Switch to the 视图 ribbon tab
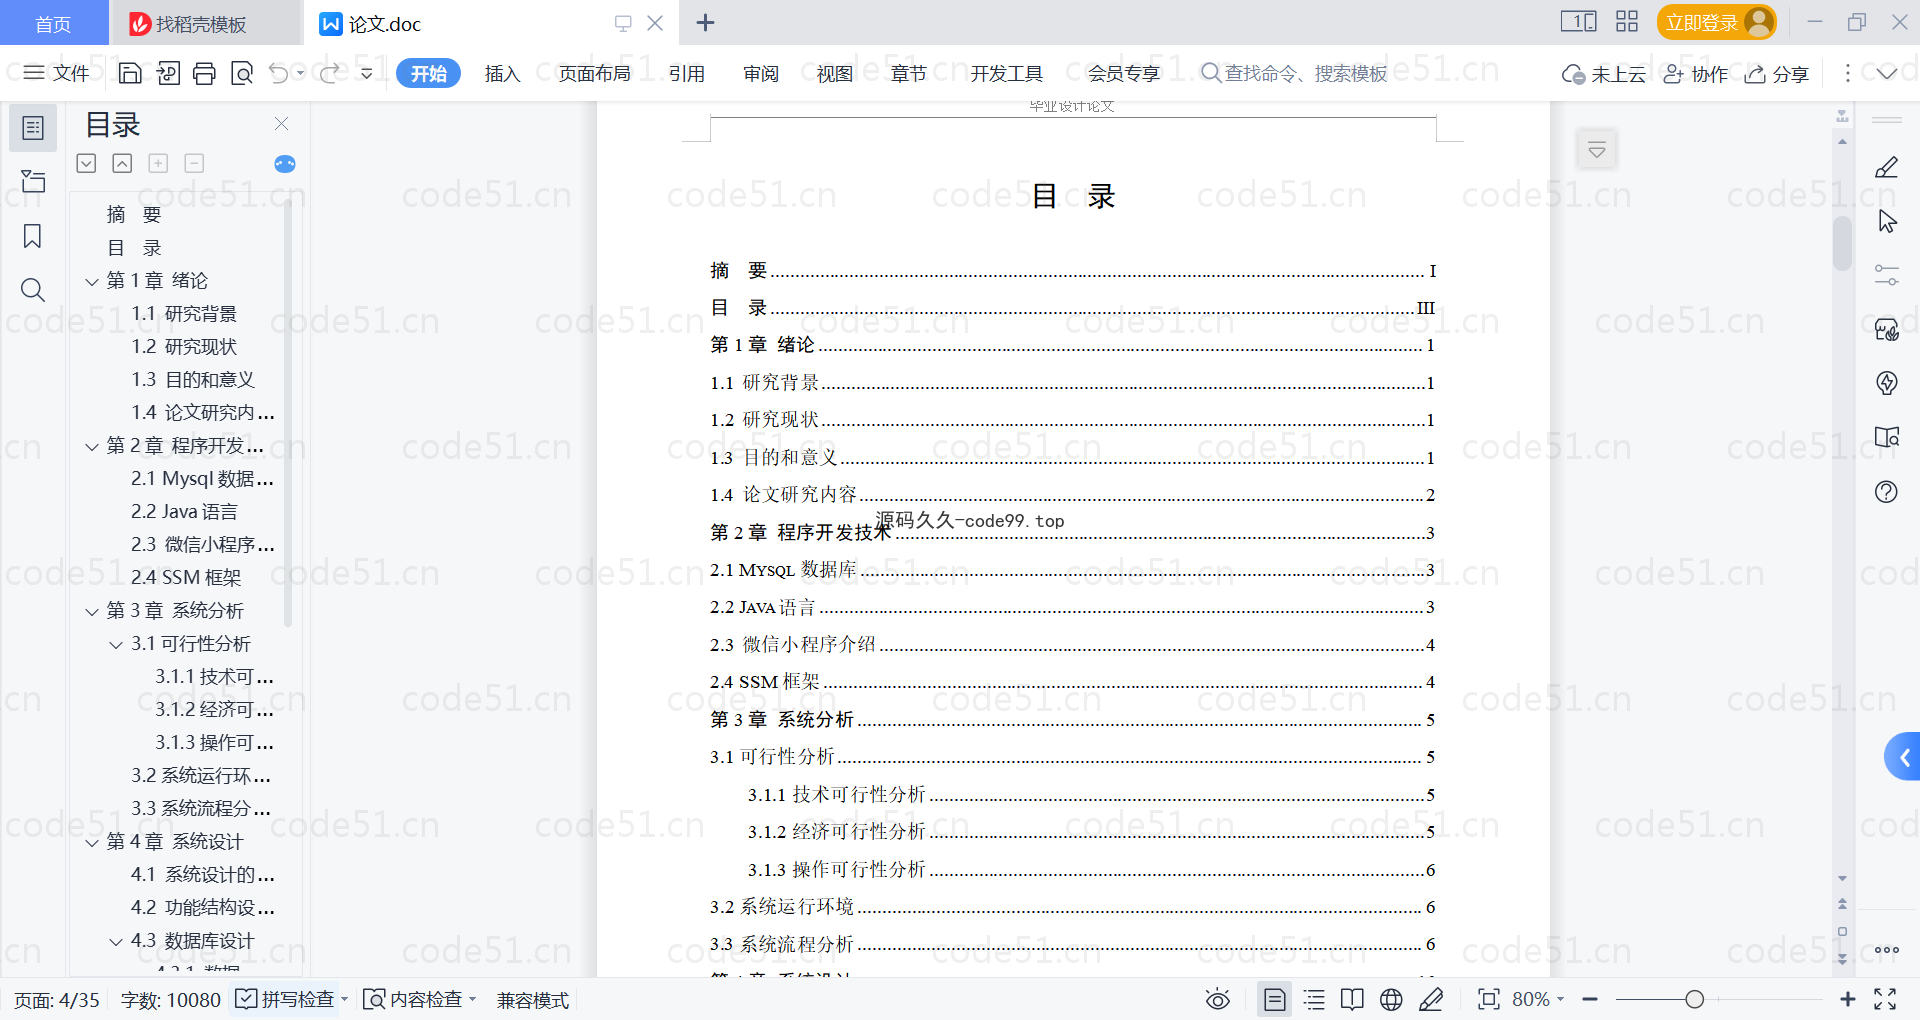This screenshot has height=1020, width=1920. [835, 73]
